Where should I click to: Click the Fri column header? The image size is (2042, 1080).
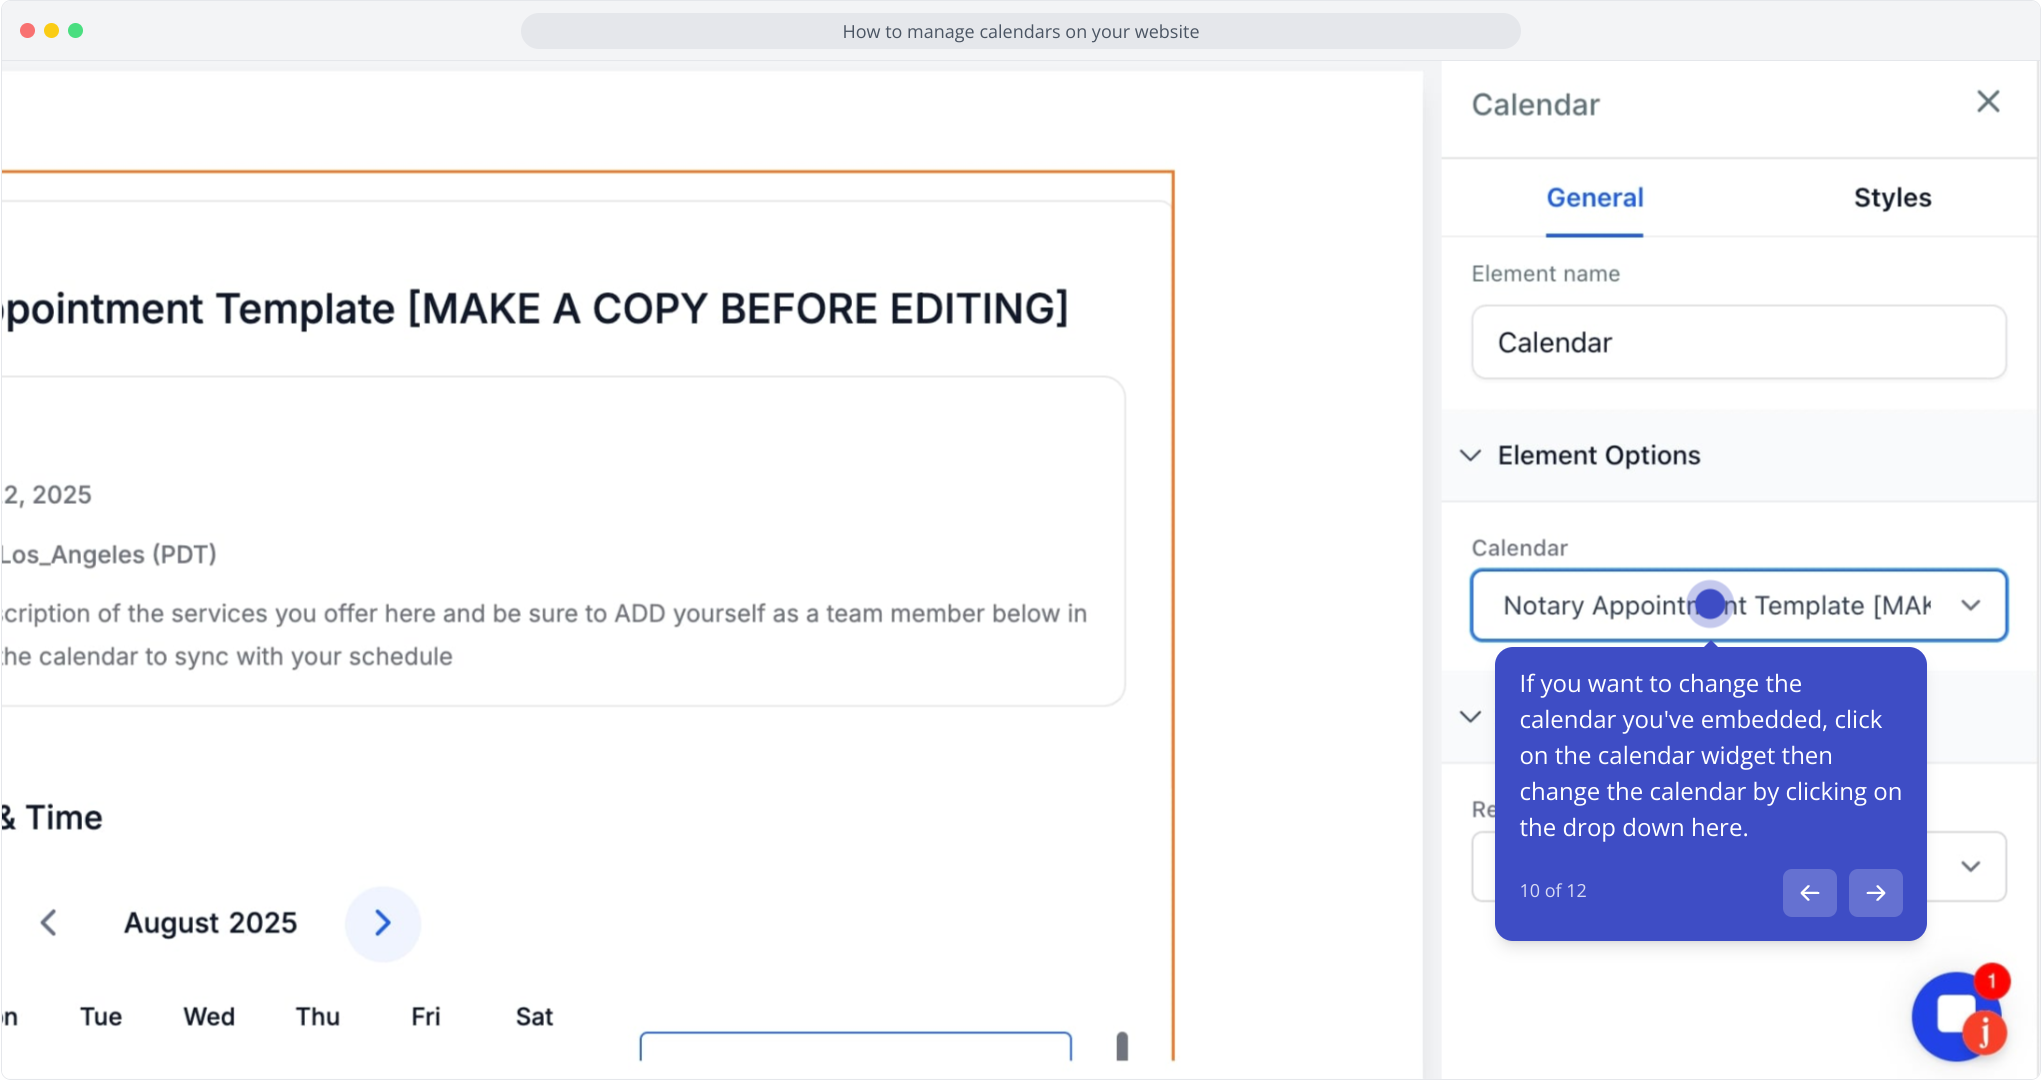[426, 1016]
